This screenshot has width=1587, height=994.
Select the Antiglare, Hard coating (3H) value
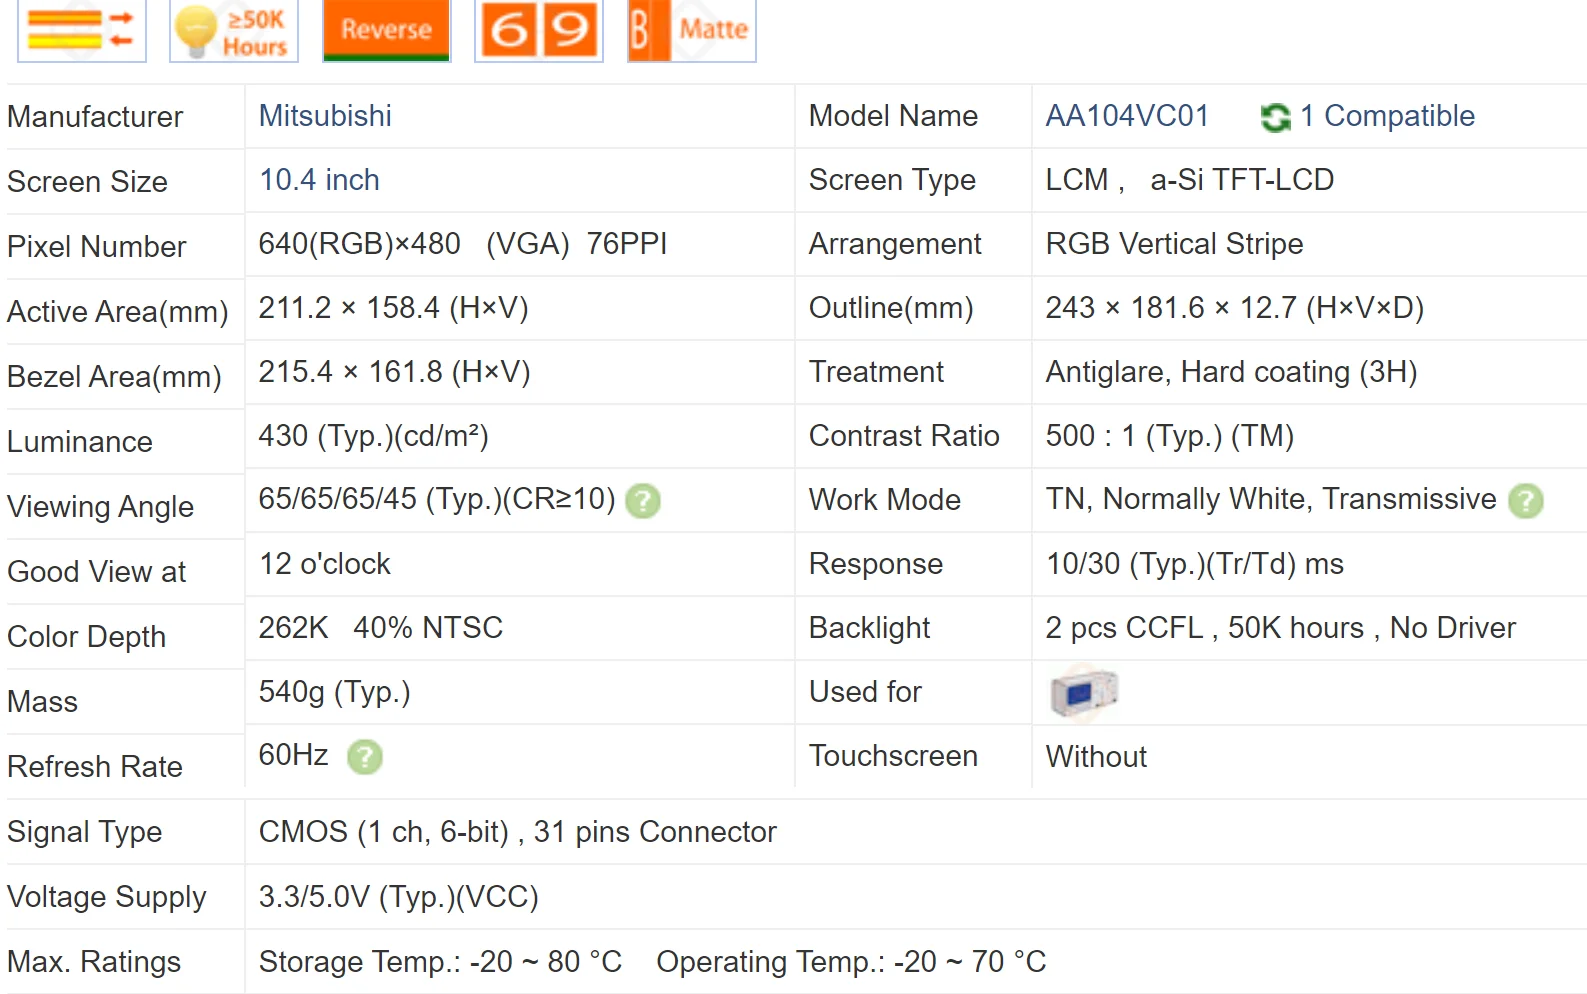point(1231,372)
